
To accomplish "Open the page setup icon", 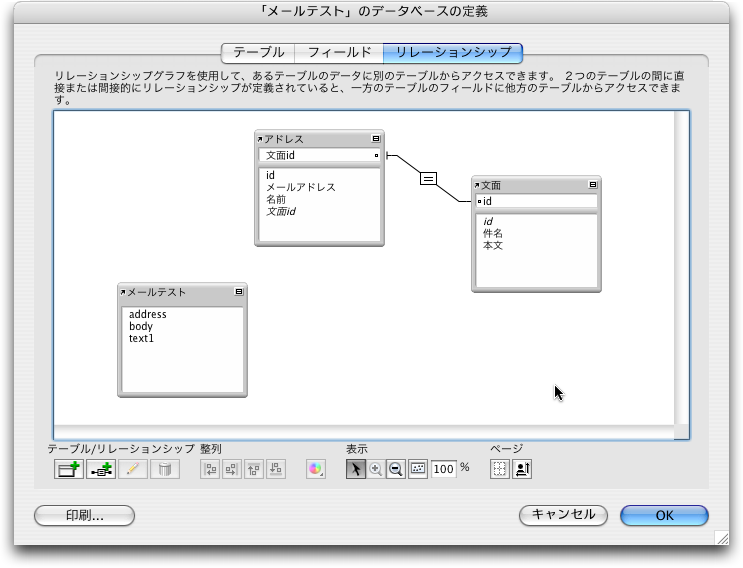I will point(522,469).
